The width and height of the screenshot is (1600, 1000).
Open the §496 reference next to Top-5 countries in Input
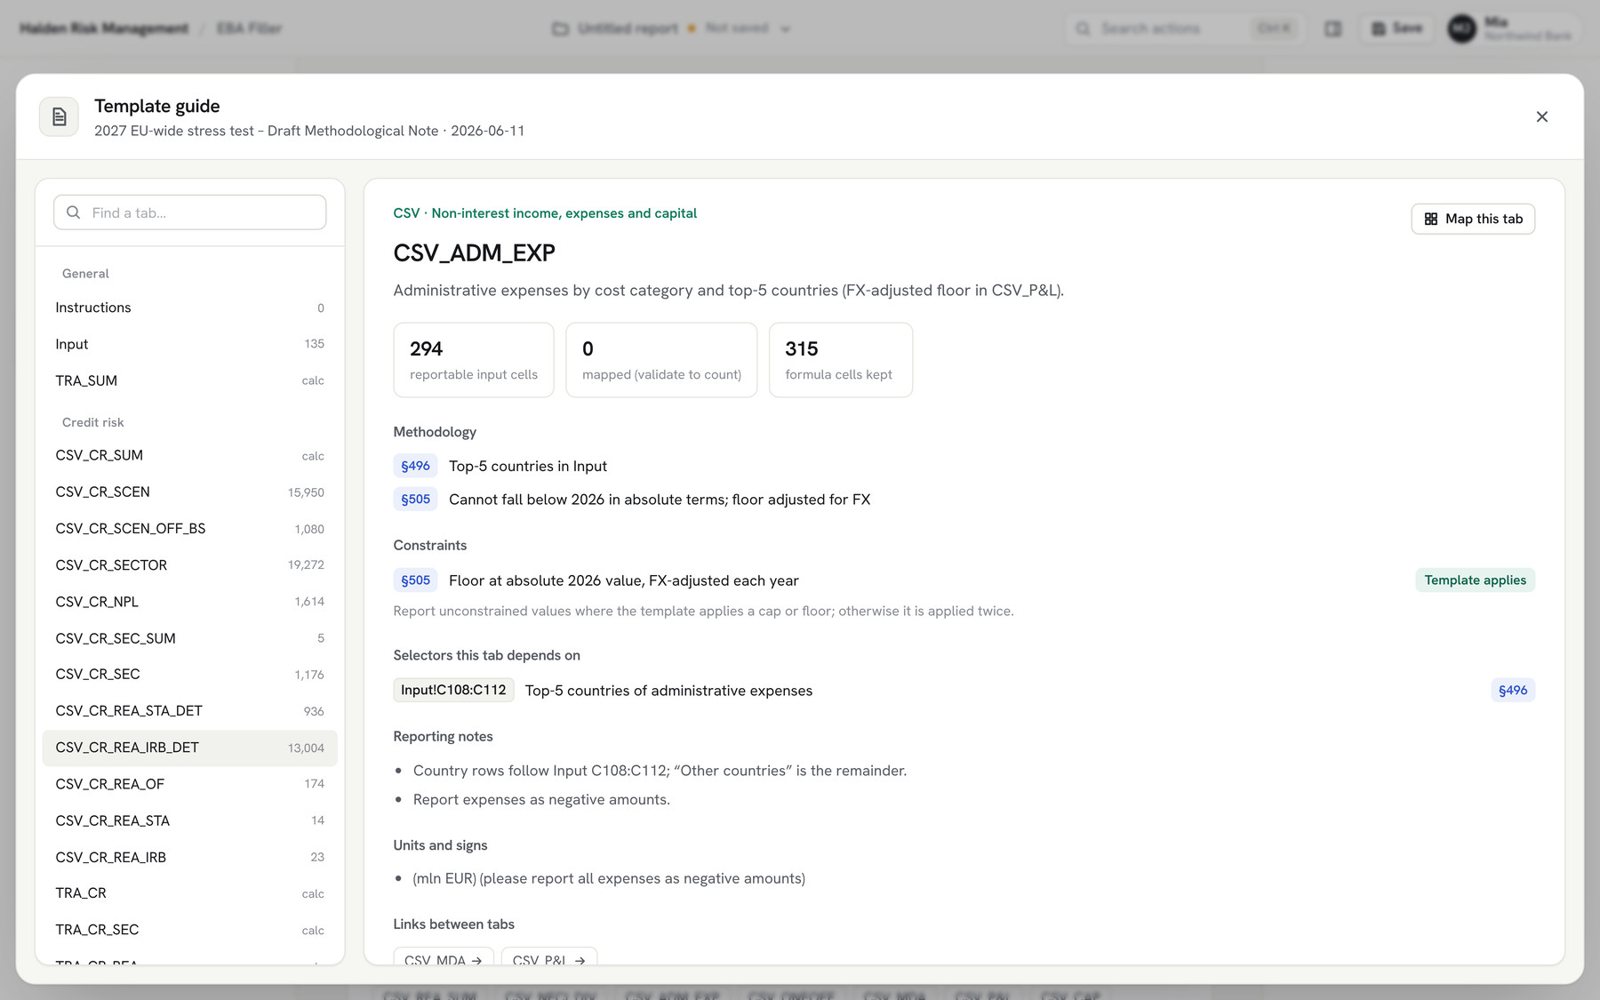(x=415, y=466)
